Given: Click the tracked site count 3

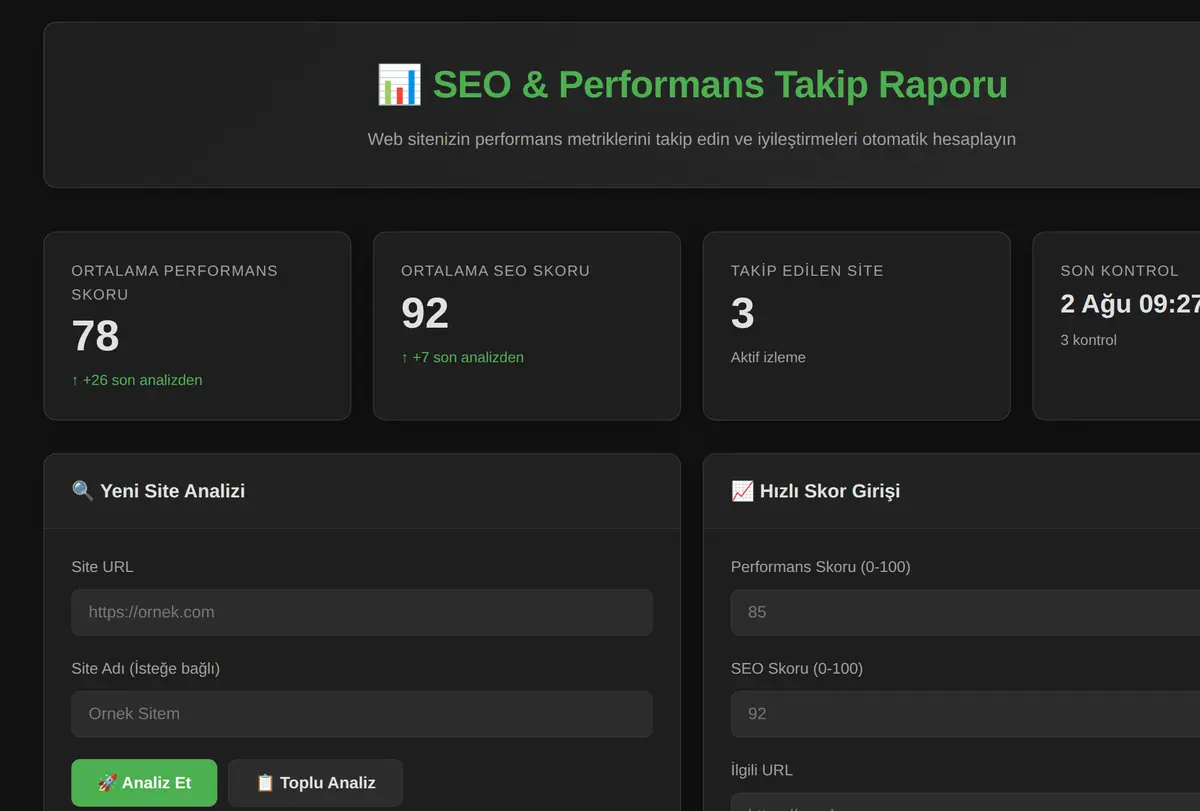Looking at the screenshot, I should click(x=742, y=313).
